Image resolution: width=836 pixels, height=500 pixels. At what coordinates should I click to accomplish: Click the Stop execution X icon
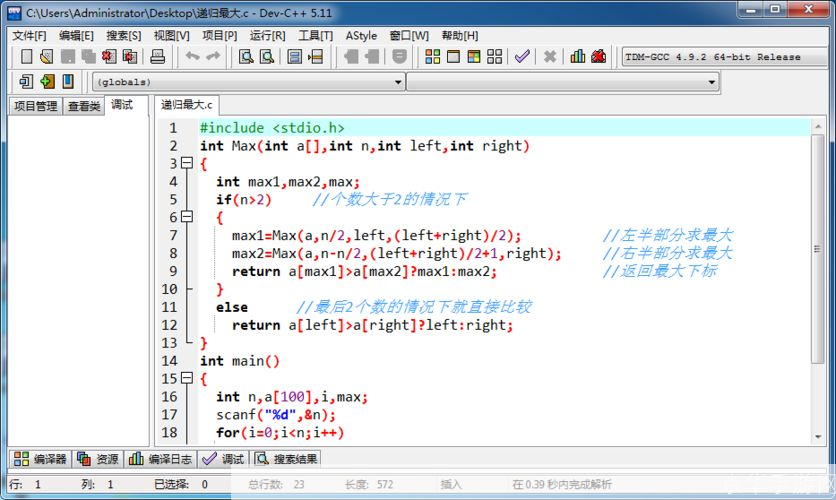(550, 57)
